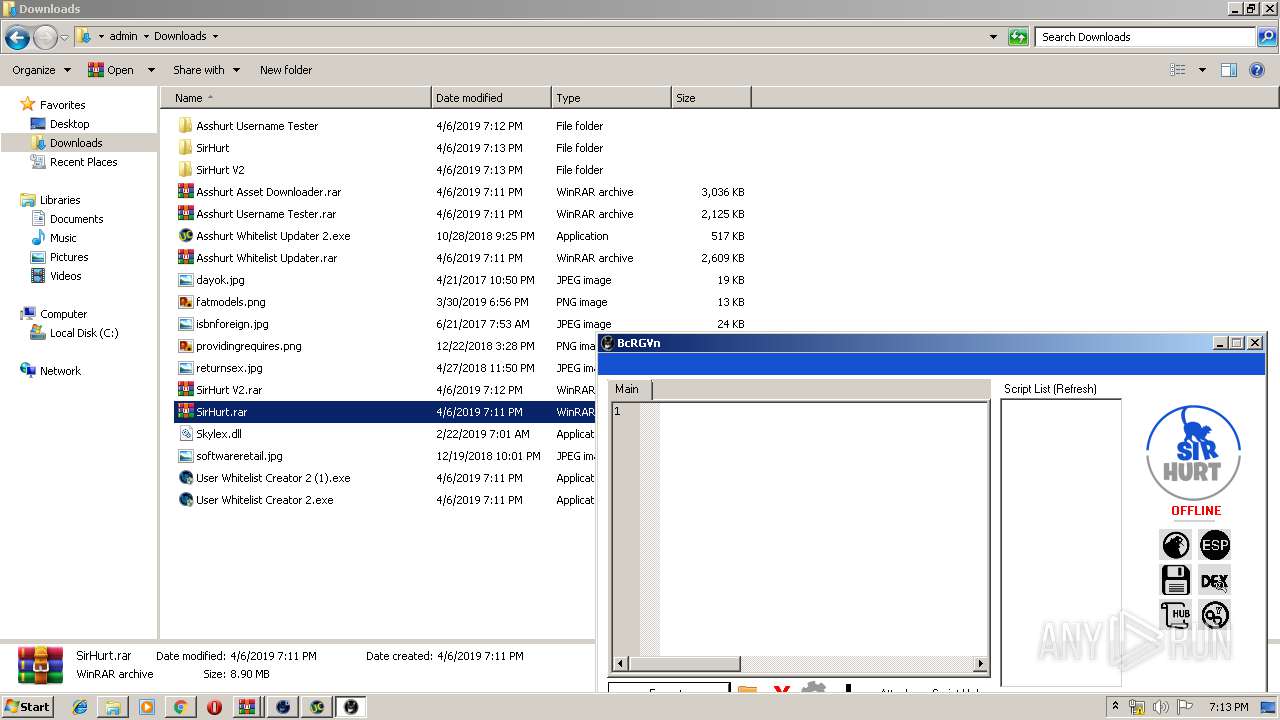Select the Main tab in SirHurt

coord(627,389)
